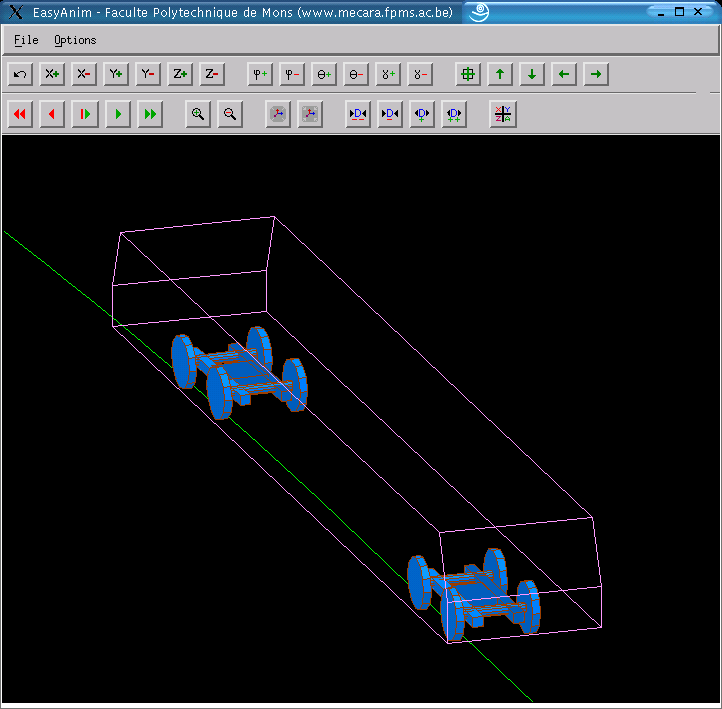
Task: Step animation with red bar green arrow
Action: click(85, 115)
